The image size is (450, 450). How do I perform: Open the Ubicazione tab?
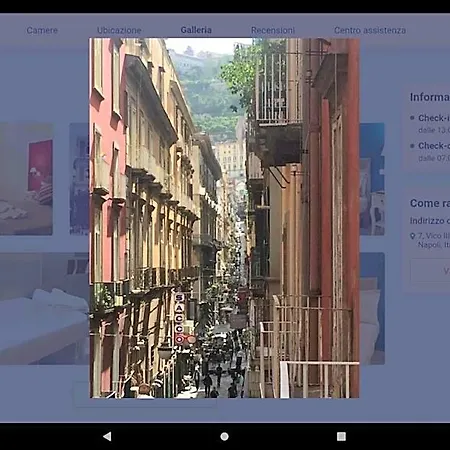pos(119,30)
